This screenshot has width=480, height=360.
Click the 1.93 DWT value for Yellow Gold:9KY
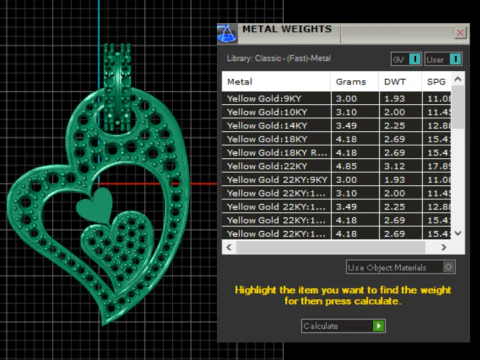pyautogui.click(x=394, y=99)
